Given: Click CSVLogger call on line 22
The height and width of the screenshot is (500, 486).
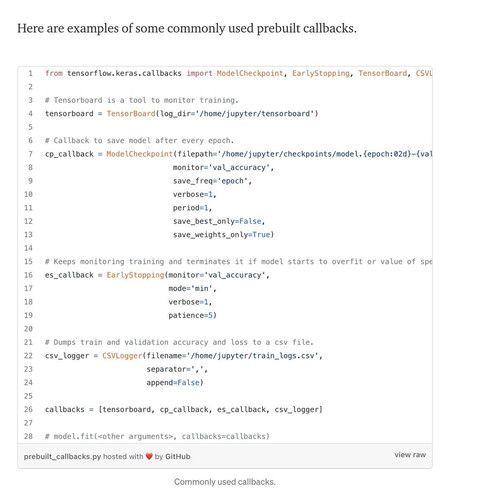Looking at the screenshot, I should (122, 356).
